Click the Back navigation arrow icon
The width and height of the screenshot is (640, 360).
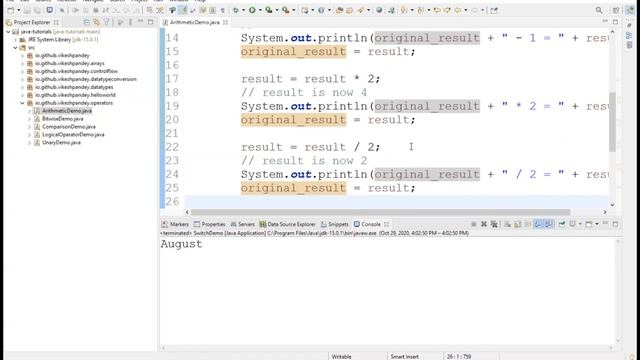(458, 10)
